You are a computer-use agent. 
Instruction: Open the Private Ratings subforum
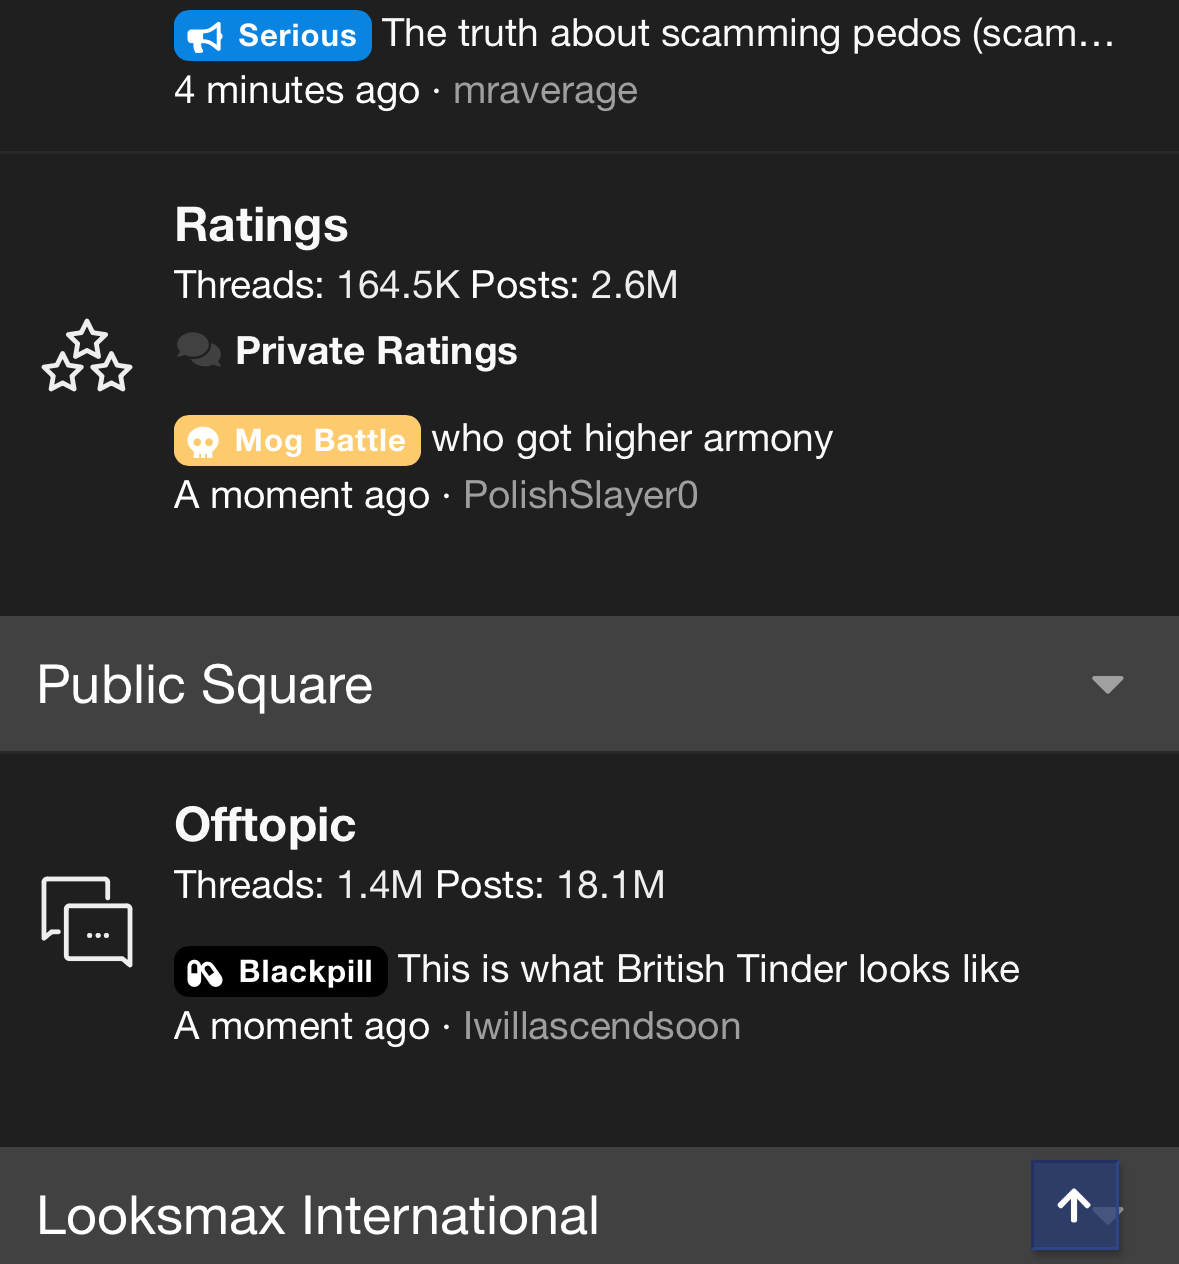click(376, 351)
